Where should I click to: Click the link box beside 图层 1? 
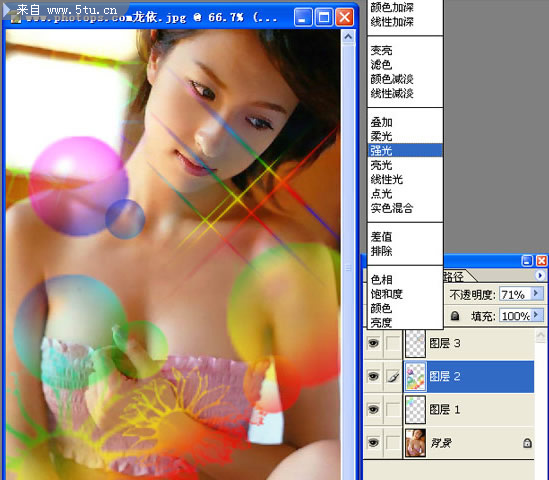click(x=393, y=410)
